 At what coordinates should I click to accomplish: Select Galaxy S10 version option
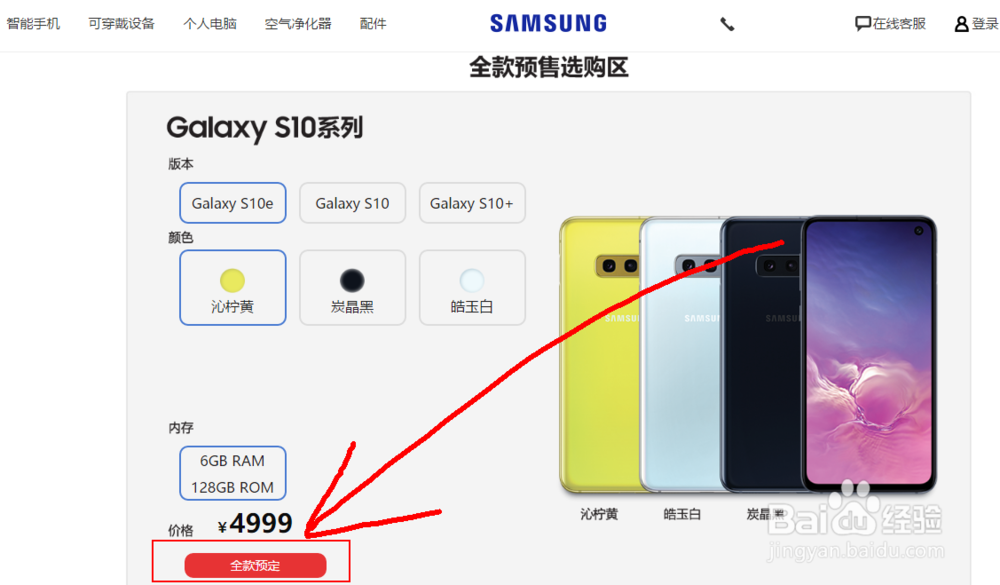(x=352, y=203)
